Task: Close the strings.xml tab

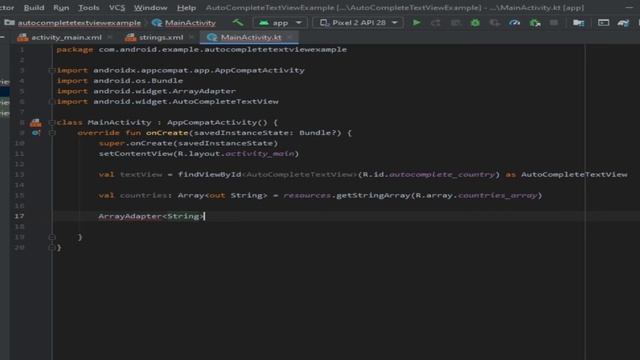Action: [191, 37]
